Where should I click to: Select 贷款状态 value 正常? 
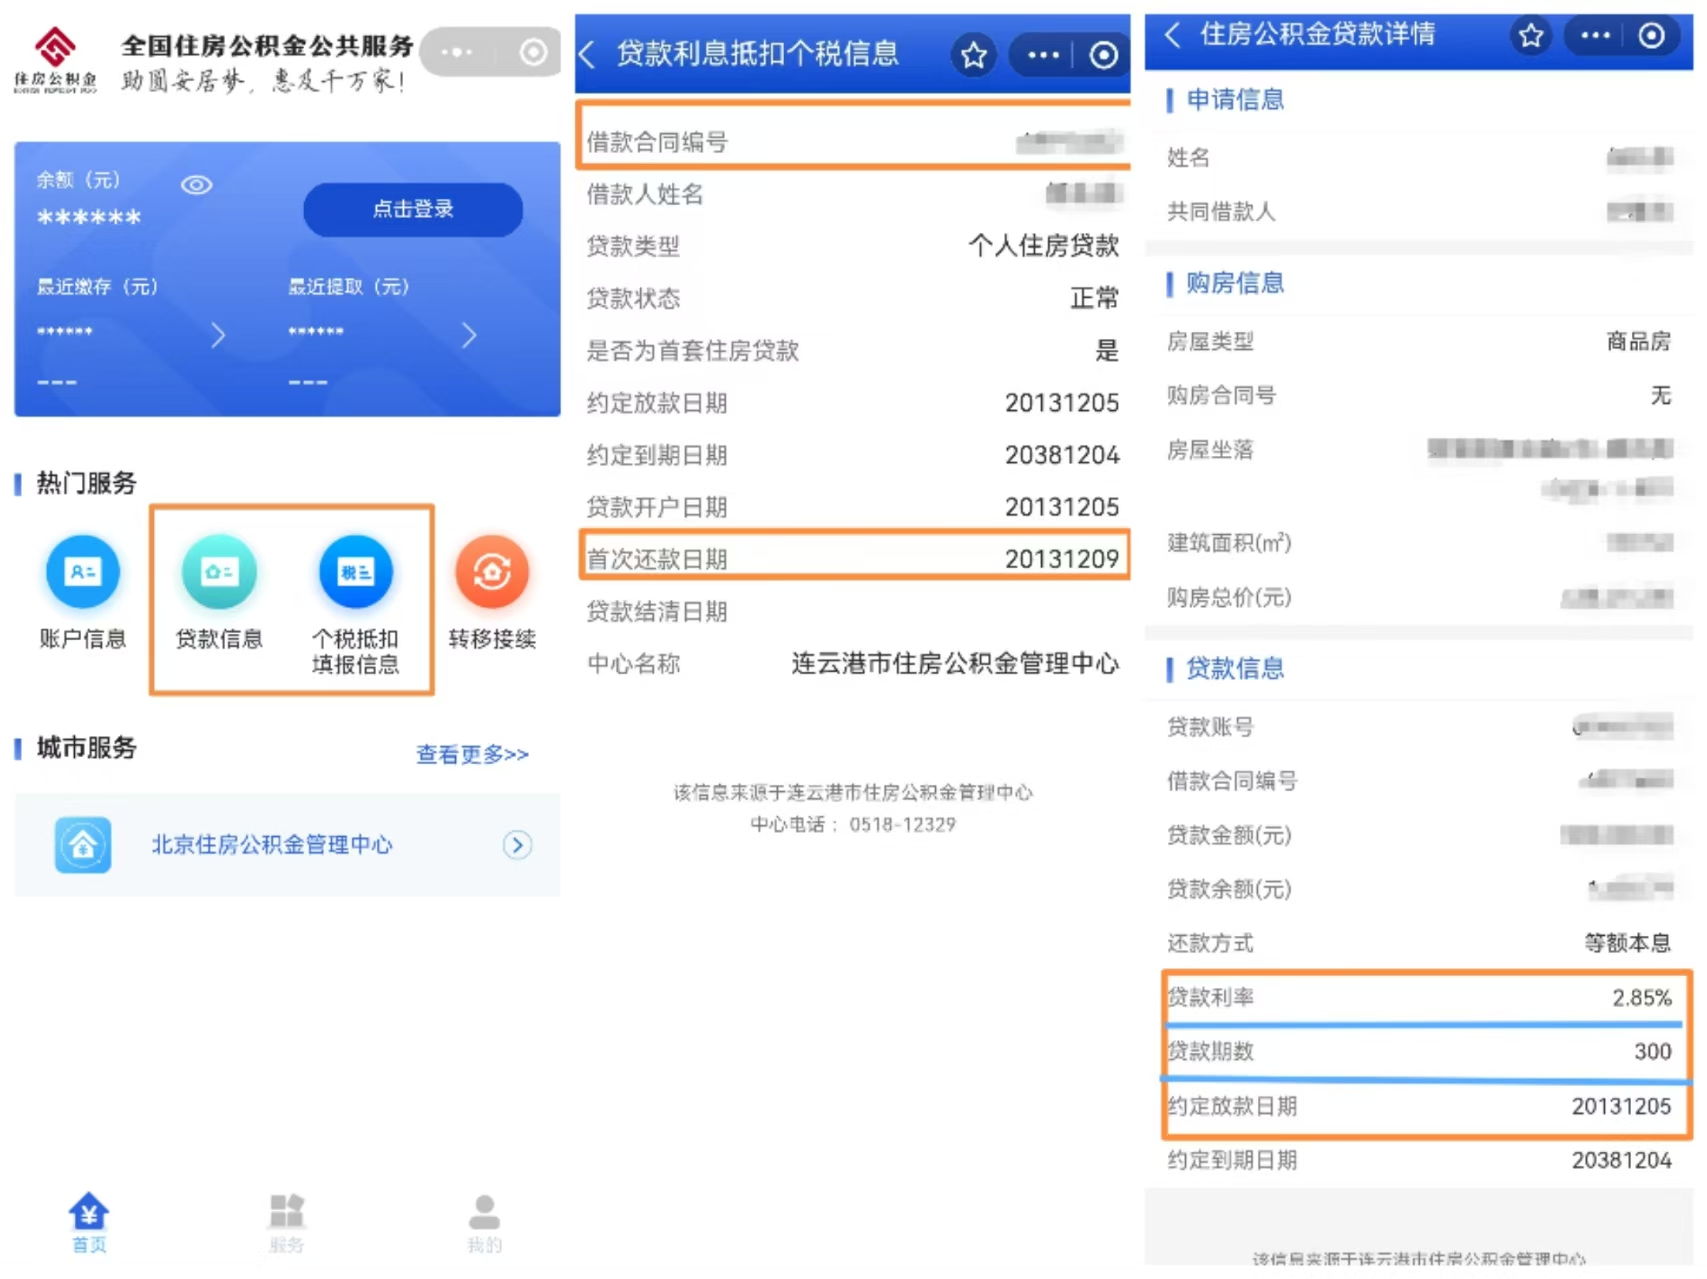point(1094,298)
